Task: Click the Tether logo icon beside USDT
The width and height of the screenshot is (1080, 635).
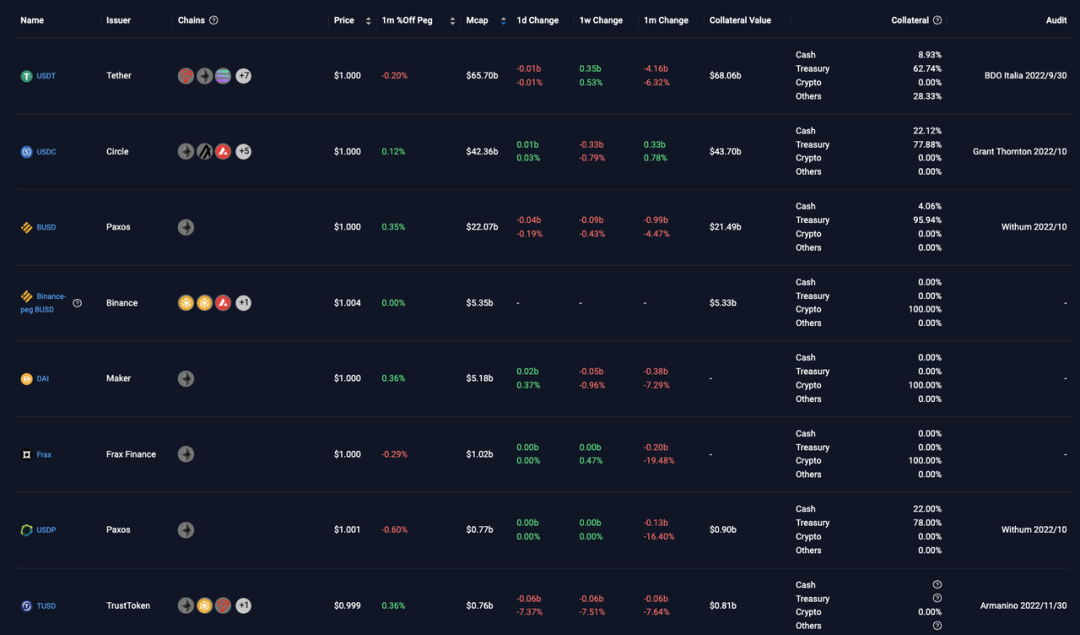Action: coord(27,76)
